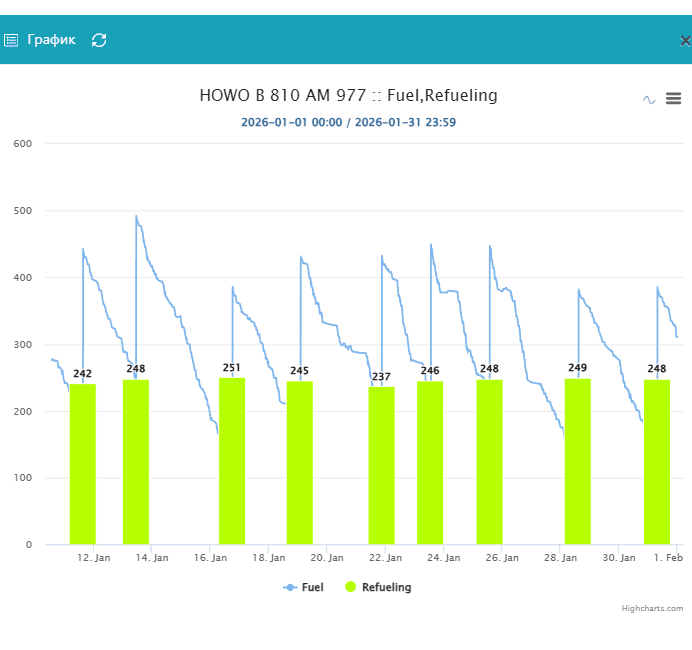Open the Highcharts hamburger export menu
Screen dimensions: 692x650
pyautogui.click(x=673, y=99)
